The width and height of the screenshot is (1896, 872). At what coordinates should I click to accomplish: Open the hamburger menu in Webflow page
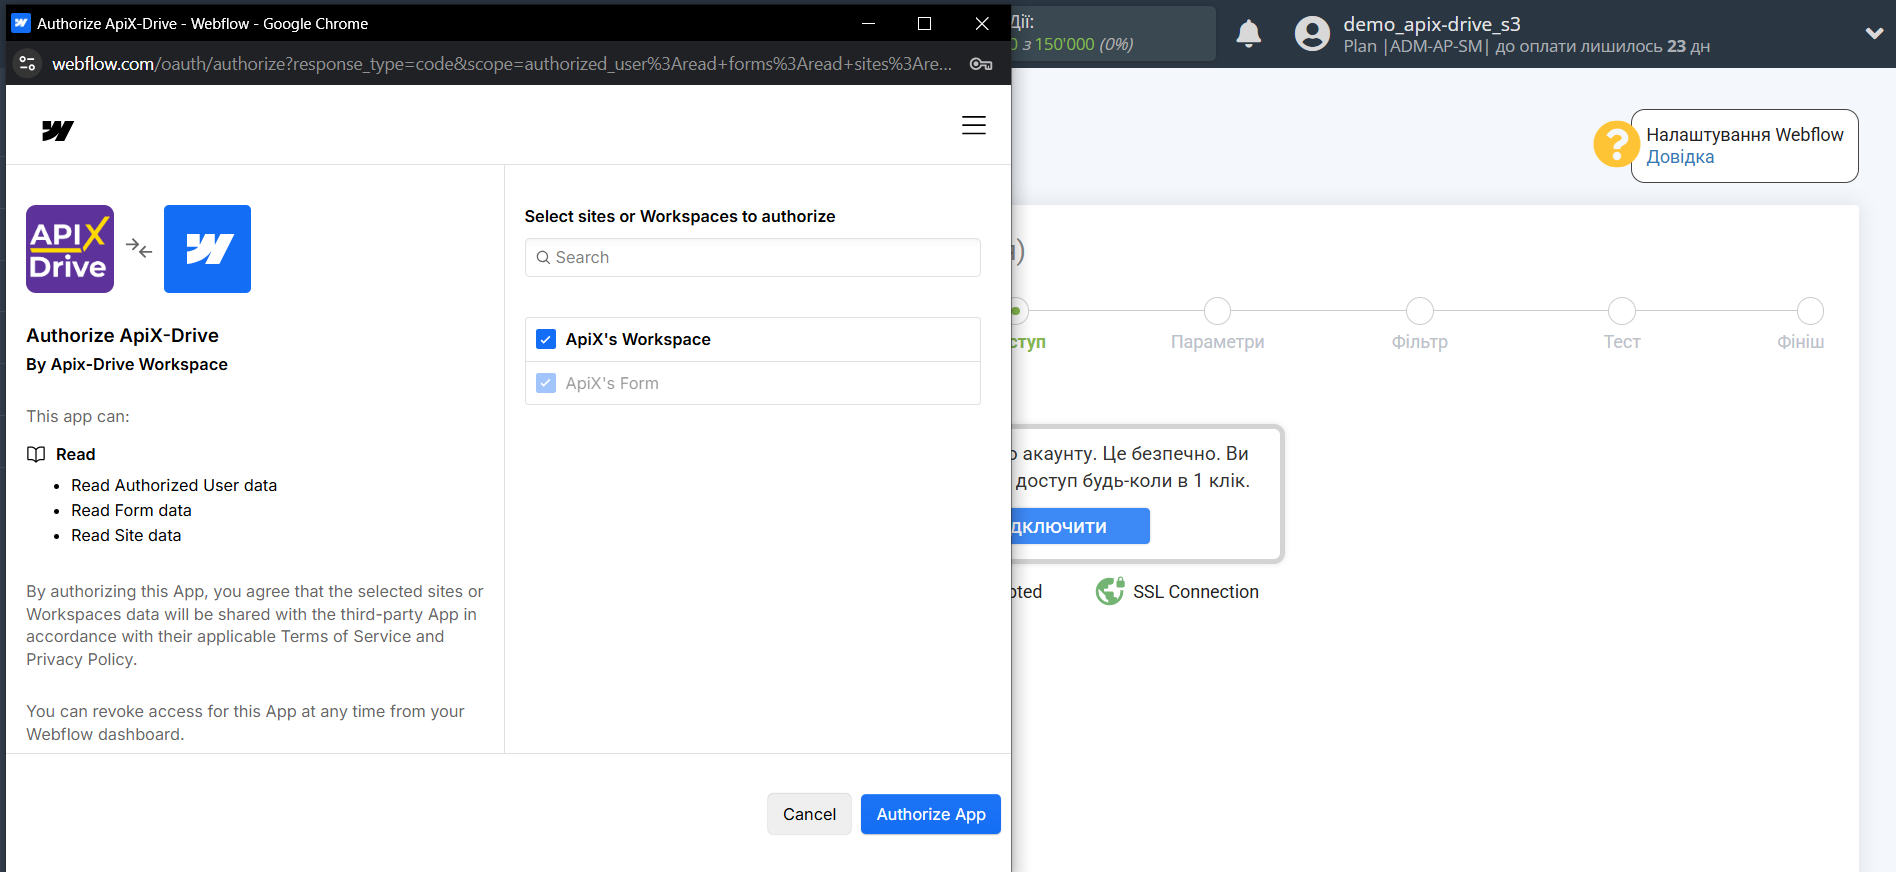[x=973, y=125]
